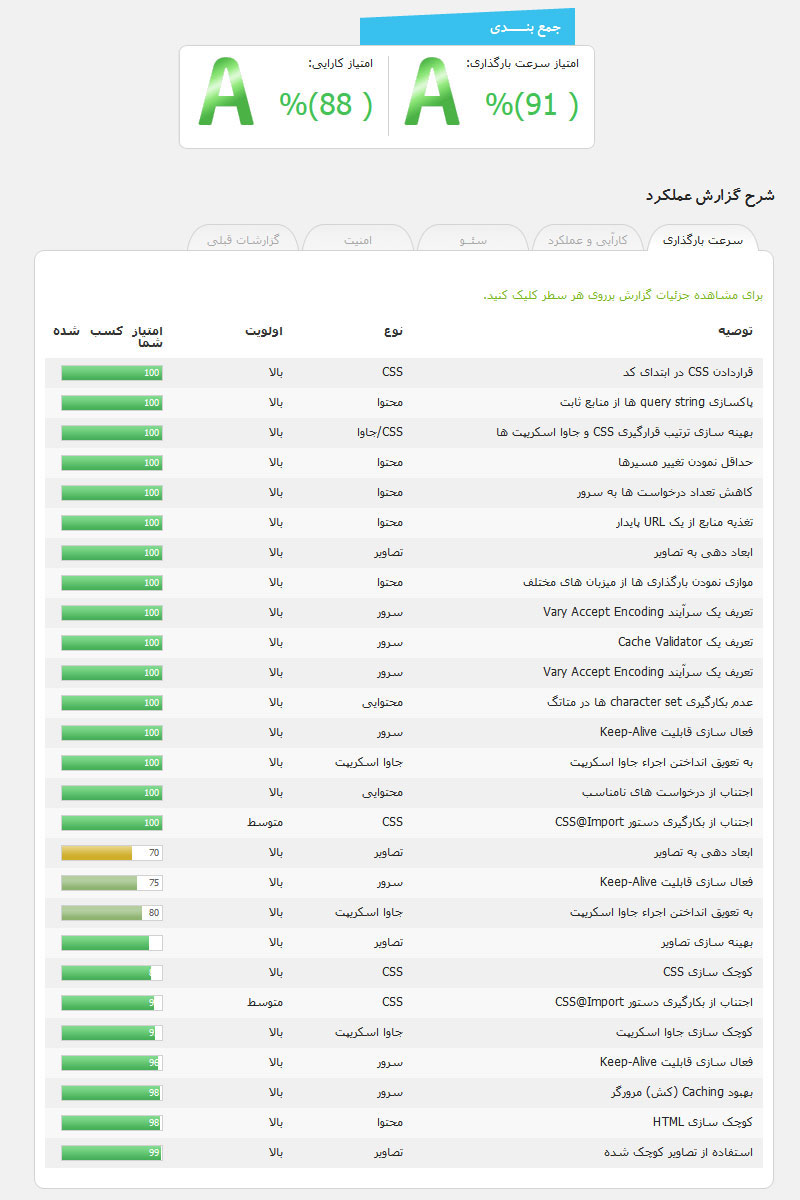Click the اولویت column header
Screen dimensions: 800x1200
click(x=264, y=330)
